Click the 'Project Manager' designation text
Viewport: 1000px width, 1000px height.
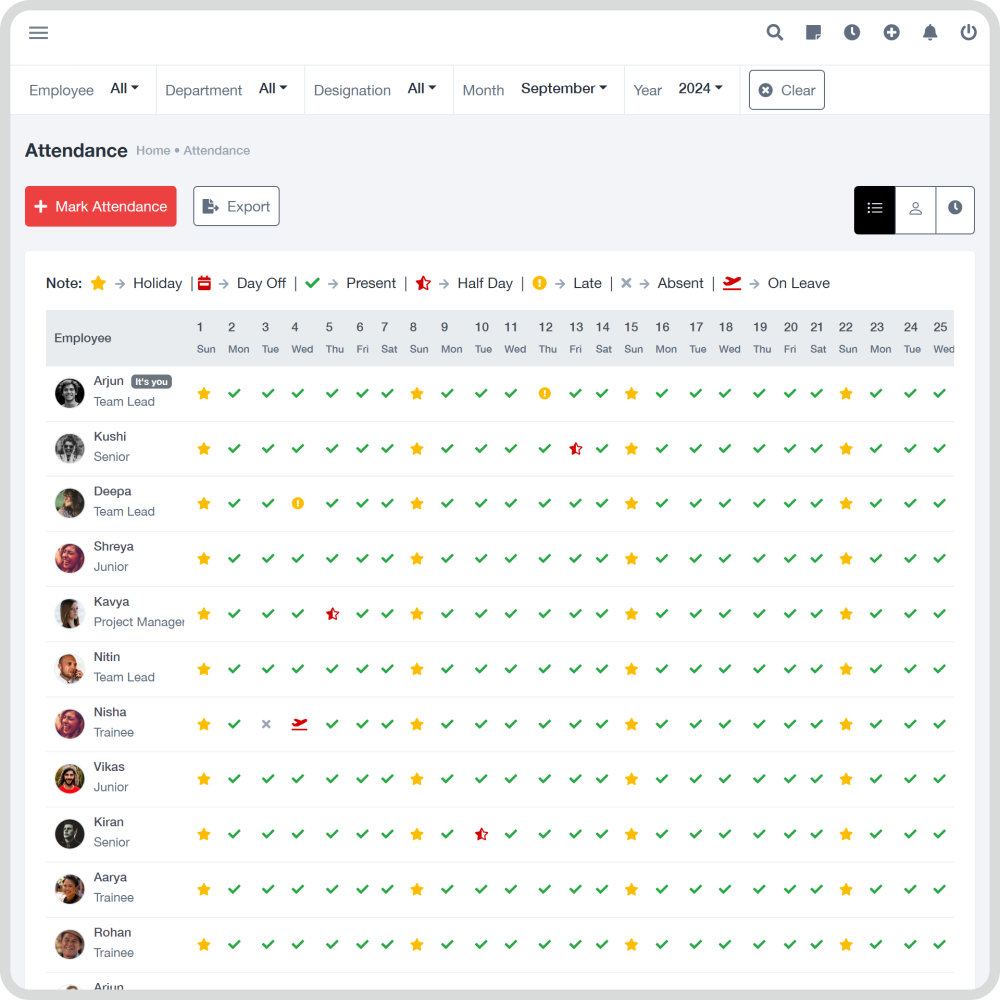[x=139, y=622]
